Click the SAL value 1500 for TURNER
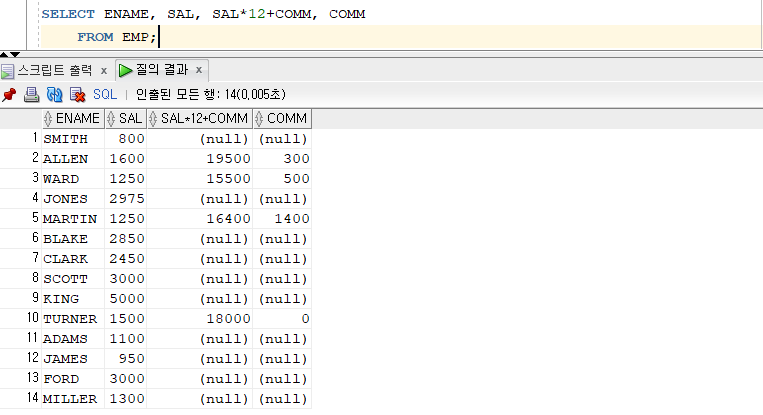The height and width of the screenshot is (415, 763). pyautogui.click(x=126, y=319)
